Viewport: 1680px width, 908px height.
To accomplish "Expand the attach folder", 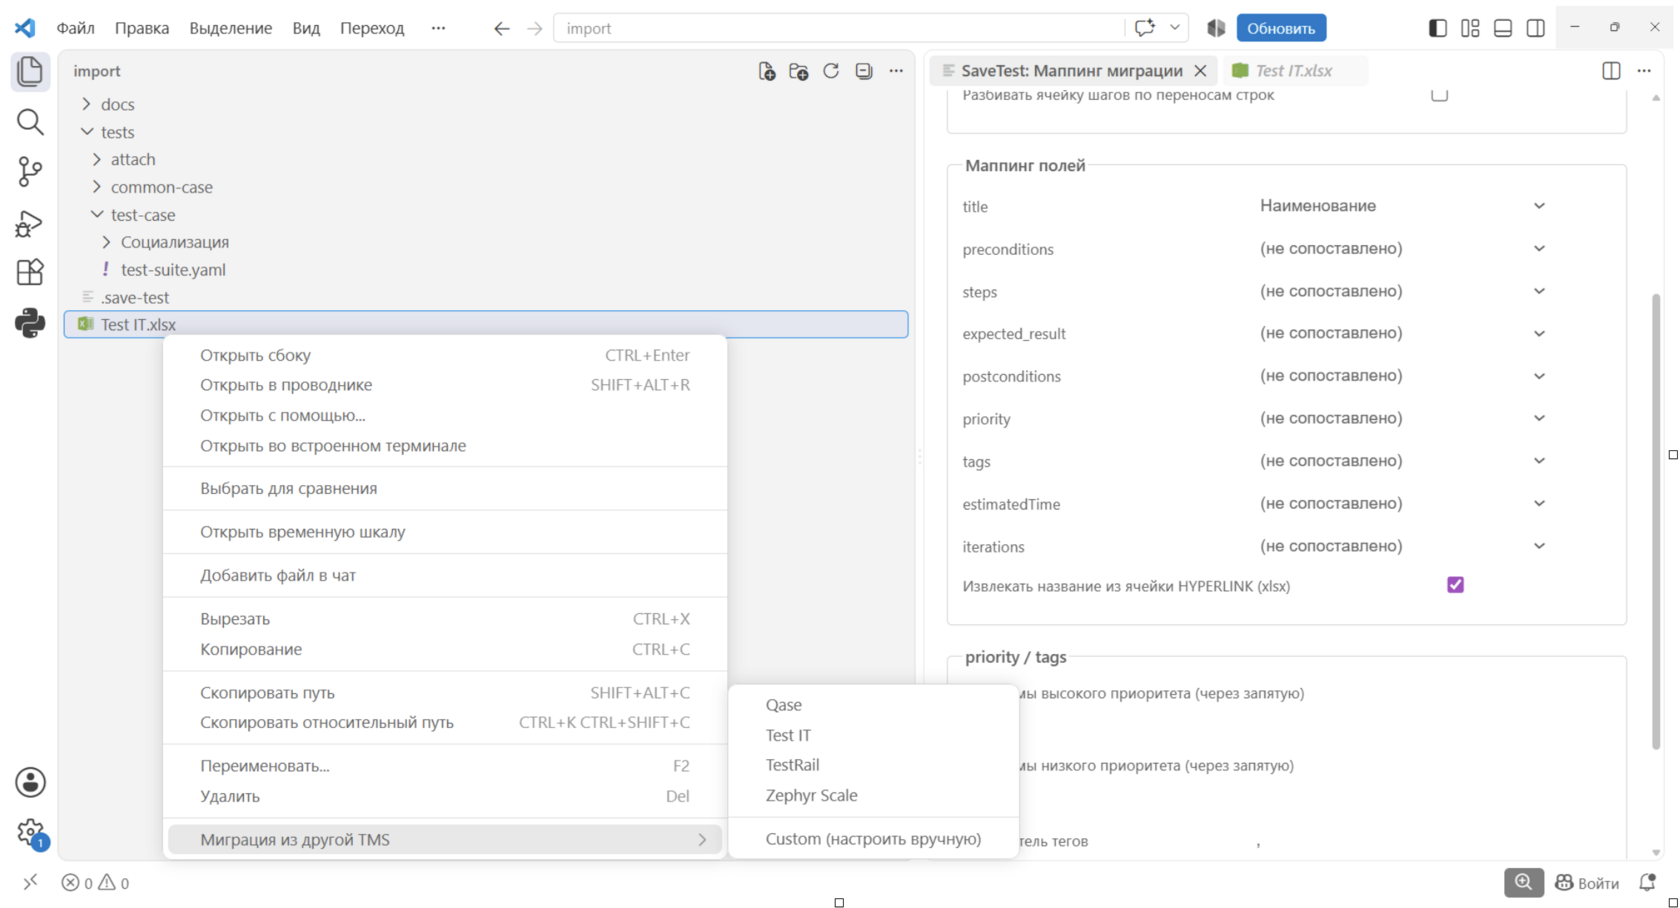I will coord(97,159).
